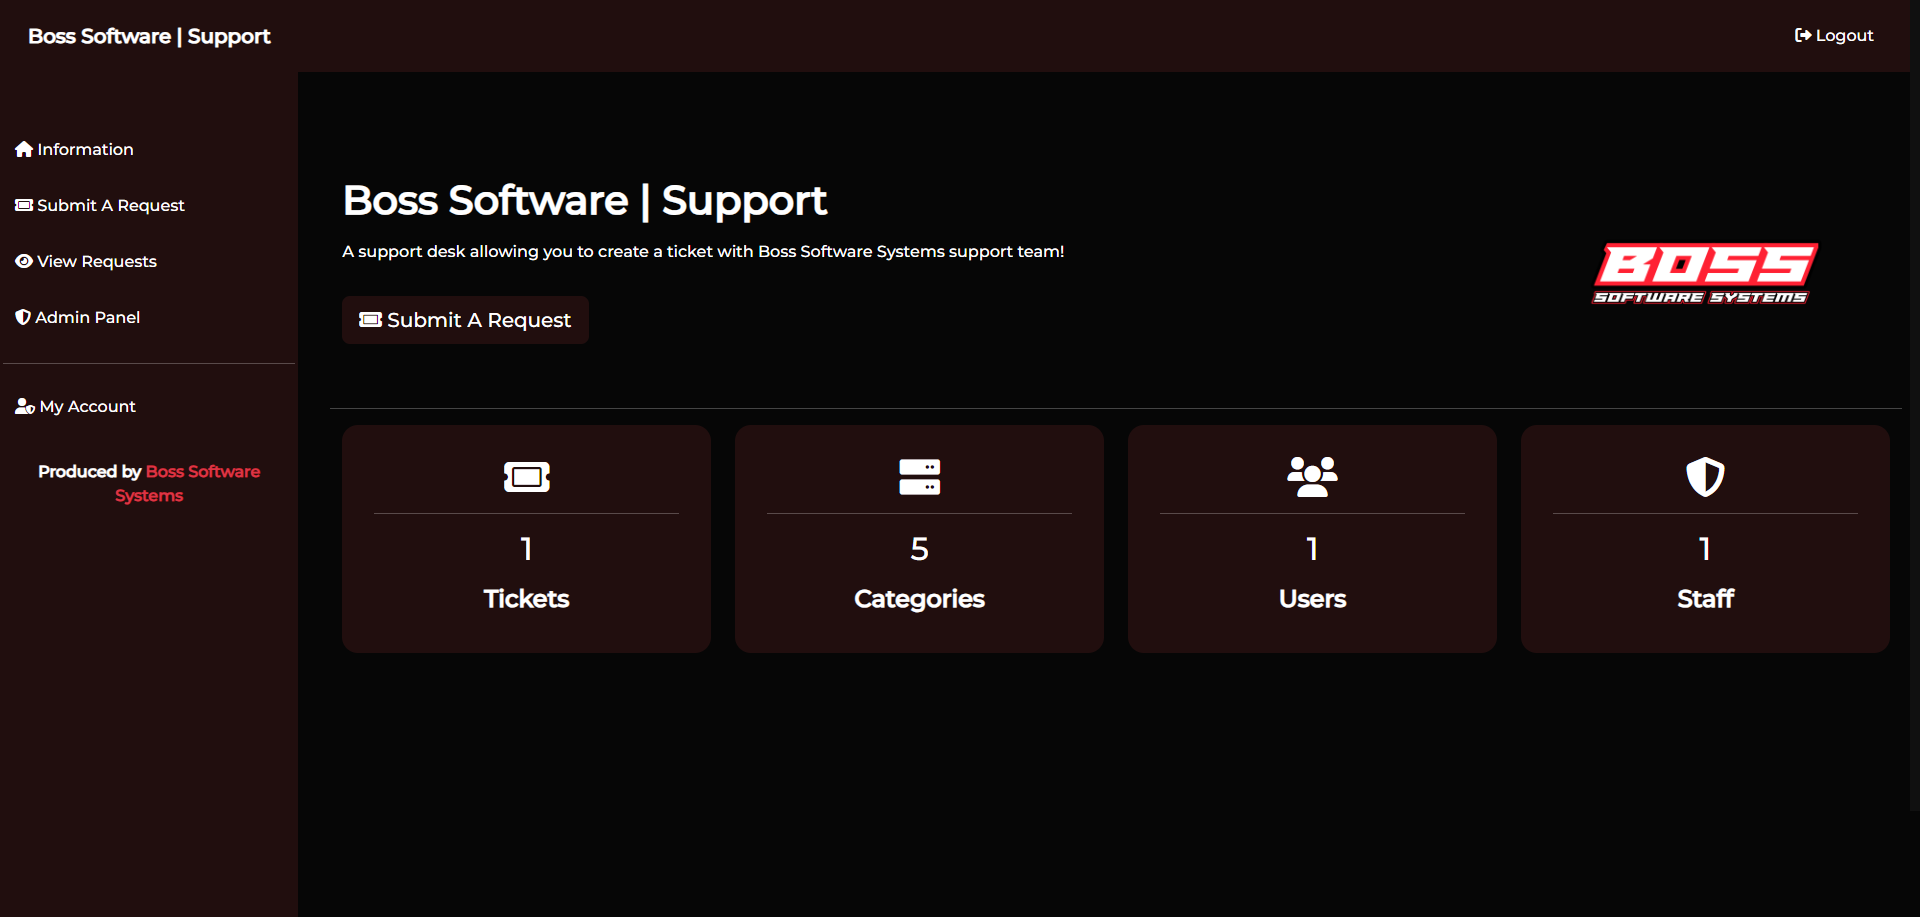Click the ticket icon on the Tickets card
The width and height of the screenshot is (1920, 917).
527,477
